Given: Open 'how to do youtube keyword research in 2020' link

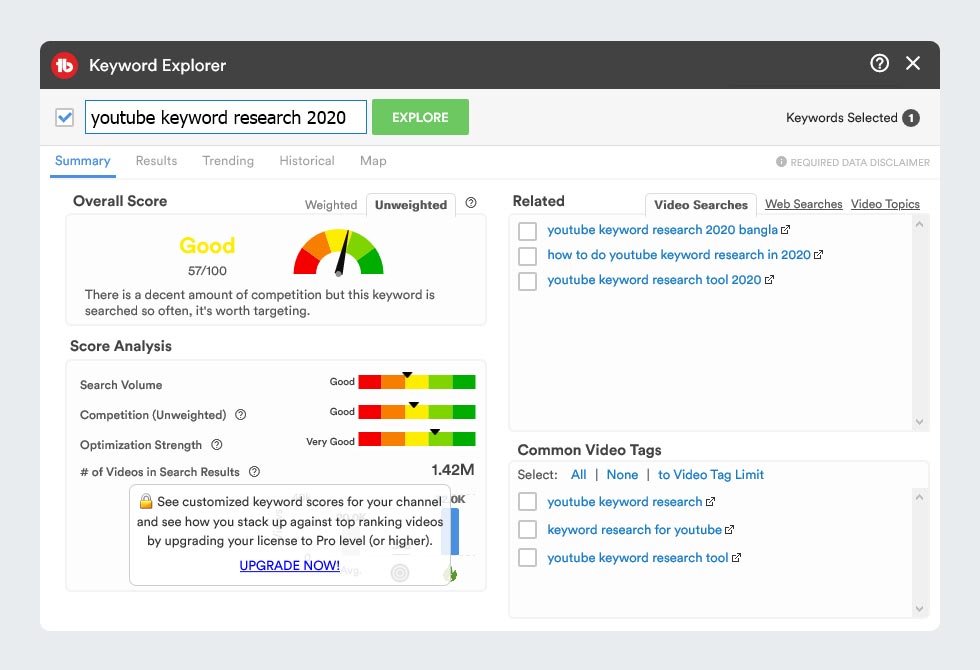Looking at the screenshot, I should click(x=679, y=255).
